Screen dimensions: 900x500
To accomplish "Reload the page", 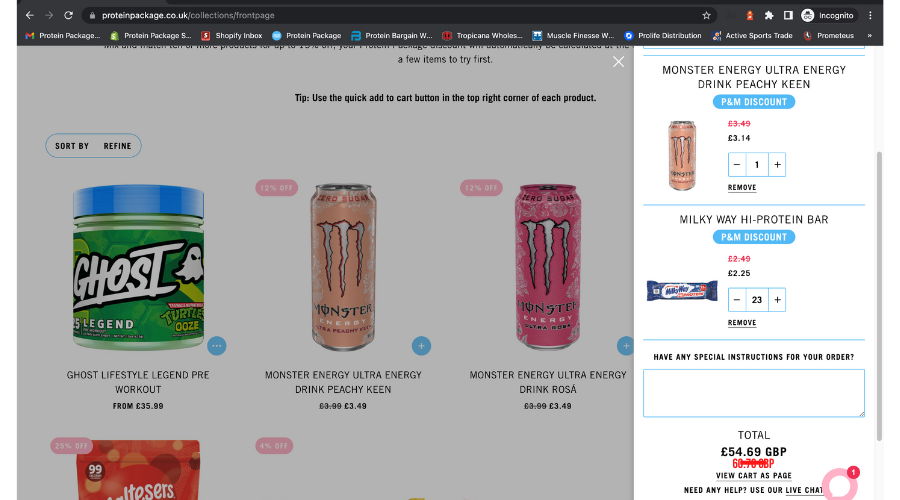I will point(68,15).
